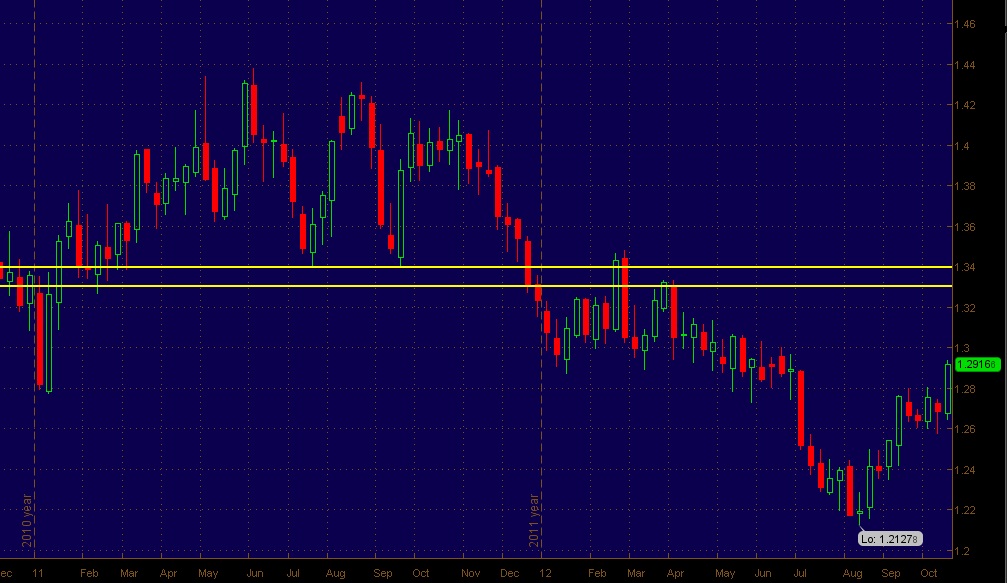
Task: Select the upper yellow horizontal line at 1.34
Action: pyautogui.click(x=476, y=267)
